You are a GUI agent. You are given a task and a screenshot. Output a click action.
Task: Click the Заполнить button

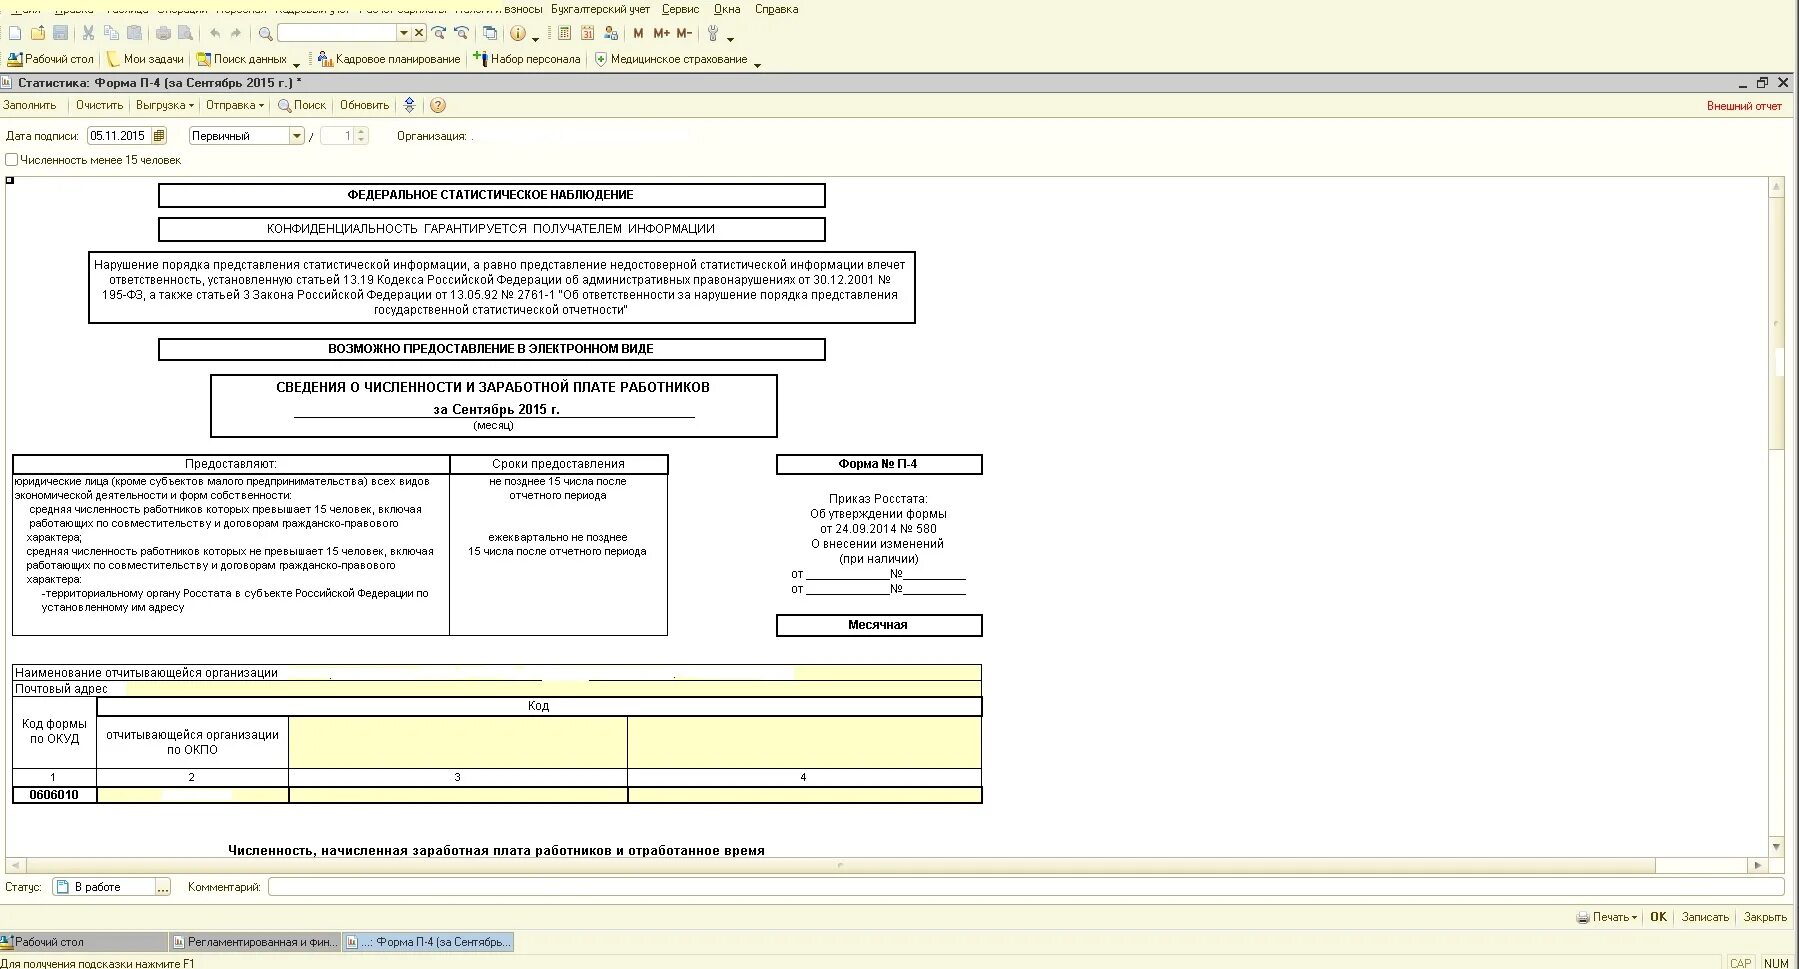click(30, 105)
